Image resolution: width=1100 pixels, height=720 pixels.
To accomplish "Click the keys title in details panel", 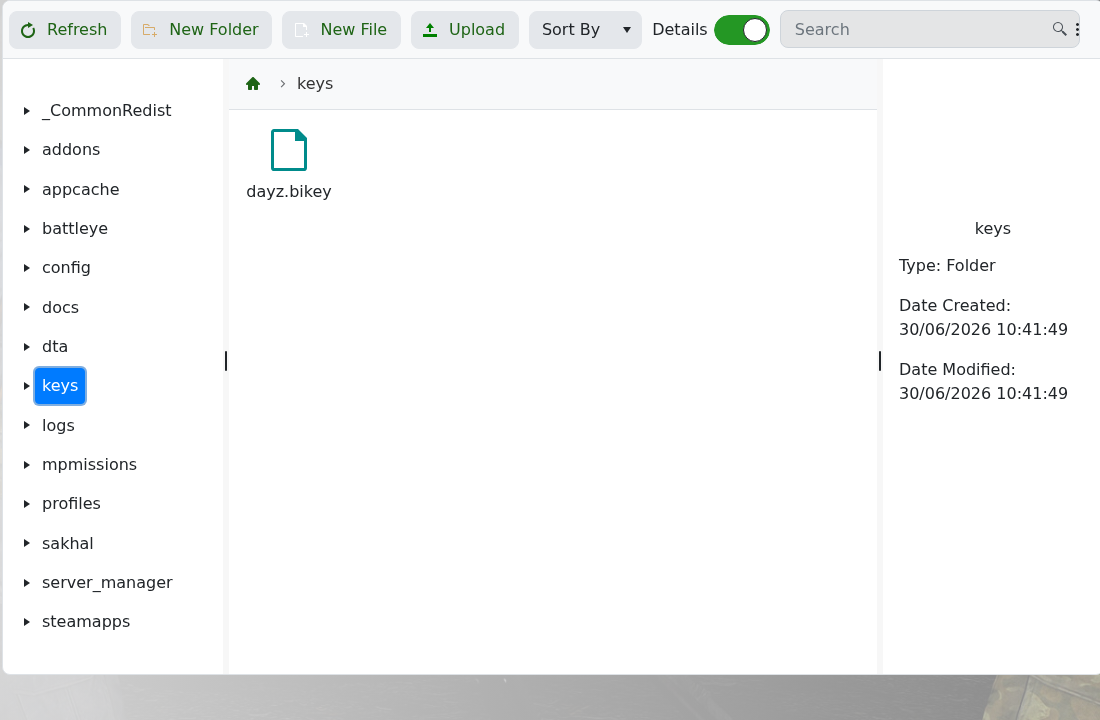I will (x=993, y=229).
